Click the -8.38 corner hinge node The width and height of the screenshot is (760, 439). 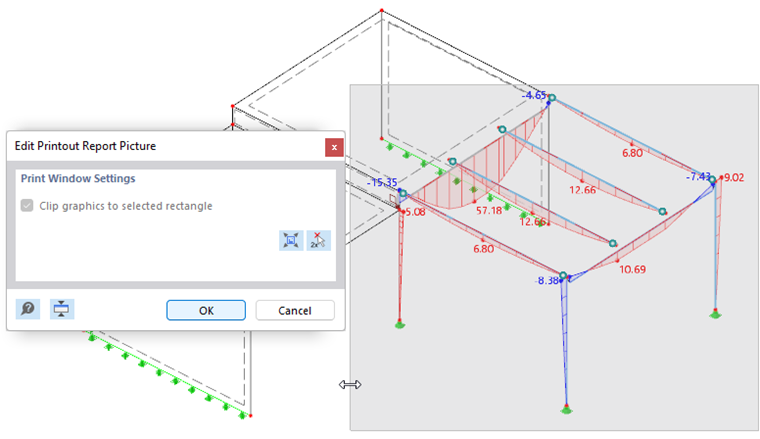click(x=563, y=275)
